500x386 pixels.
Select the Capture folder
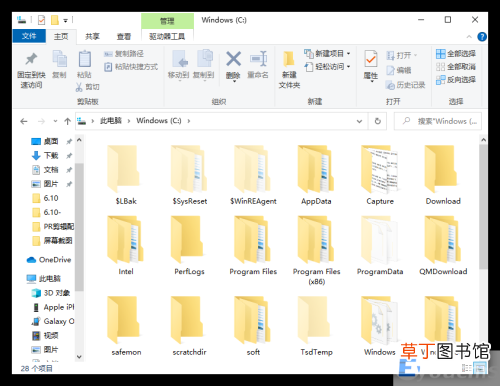(x=380, y=176)
